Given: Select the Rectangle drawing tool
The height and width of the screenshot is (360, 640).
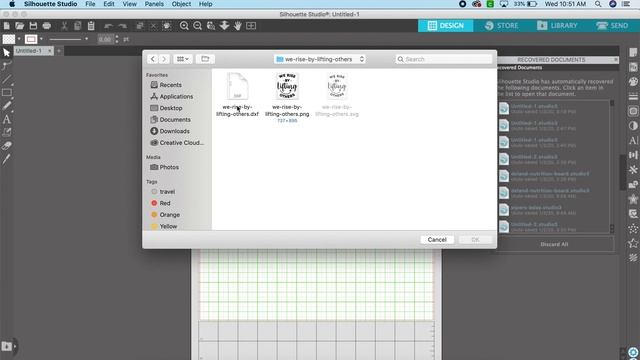Looking at the screenshot, I should [x=7, y=93].
